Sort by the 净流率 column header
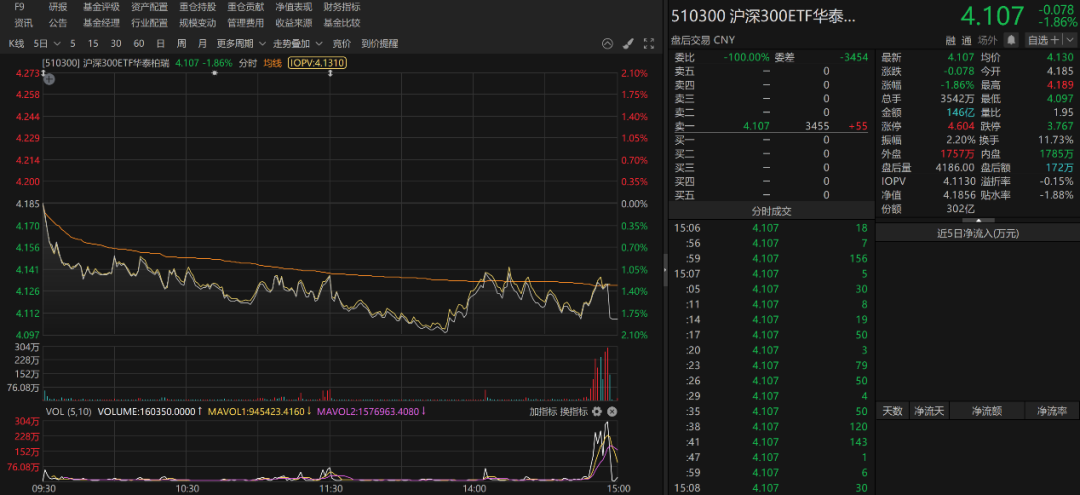Viewport: 1080px width, 495px height. pos(1052,411)
